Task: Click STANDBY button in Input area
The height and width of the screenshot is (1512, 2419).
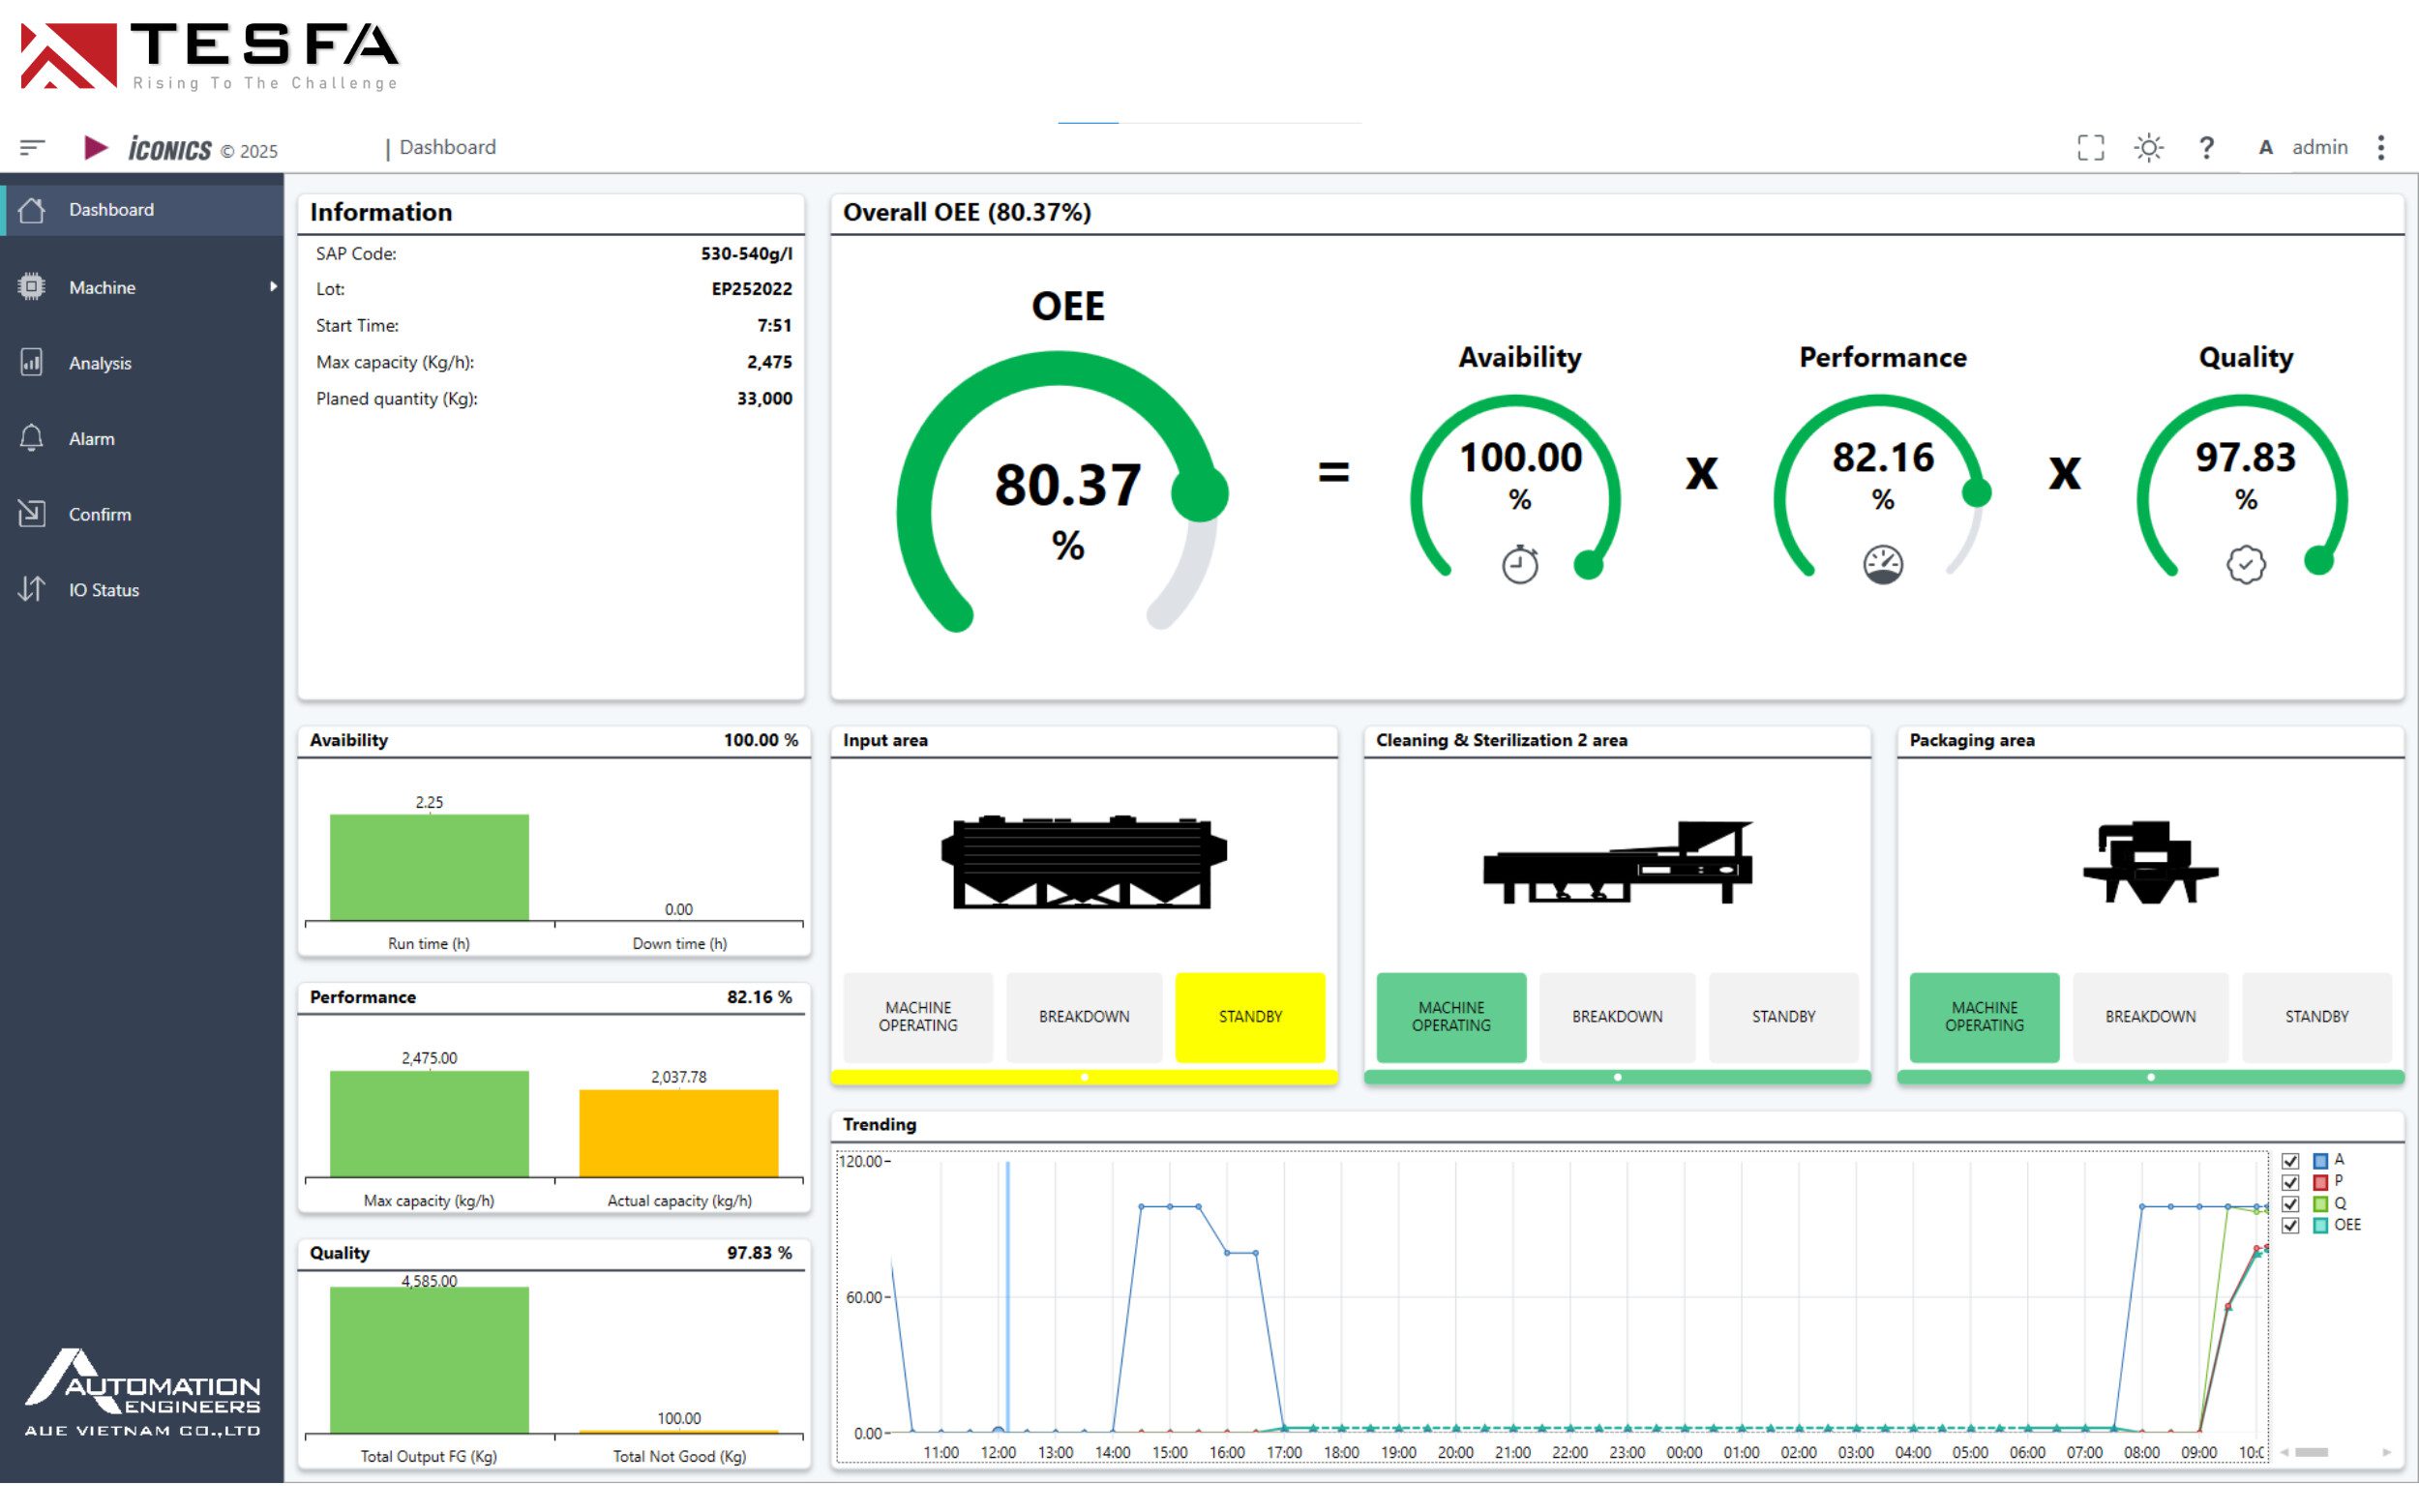Action: 1250,1016
